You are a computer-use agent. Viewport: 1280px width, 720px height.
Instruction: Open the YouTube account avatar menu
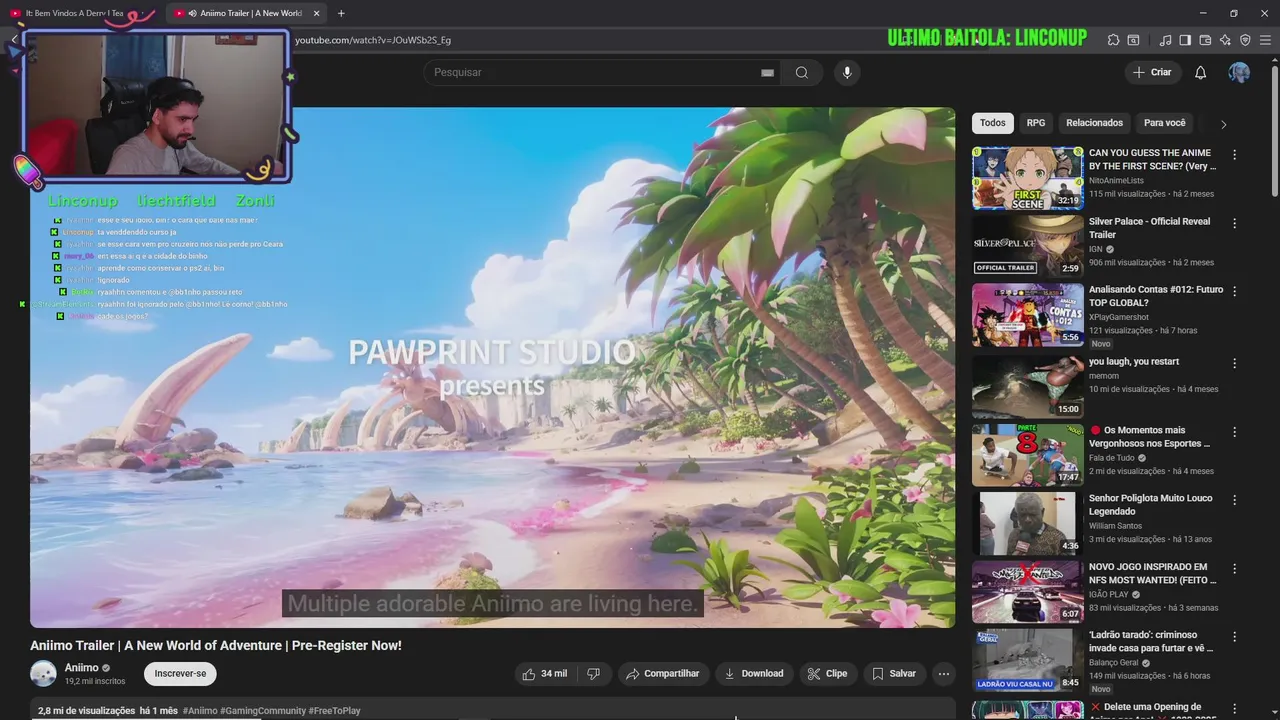click(1239, 72)
